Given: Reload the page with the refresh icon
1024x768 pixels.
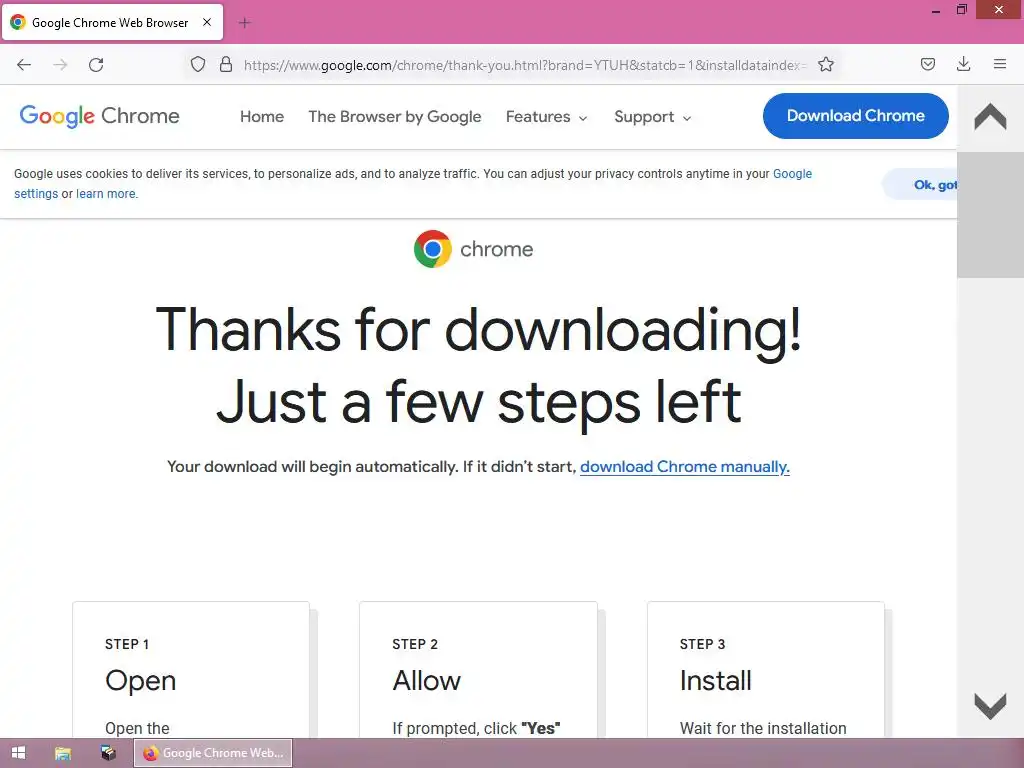Looking at the screenshot, I should click(x=96, y=65).
